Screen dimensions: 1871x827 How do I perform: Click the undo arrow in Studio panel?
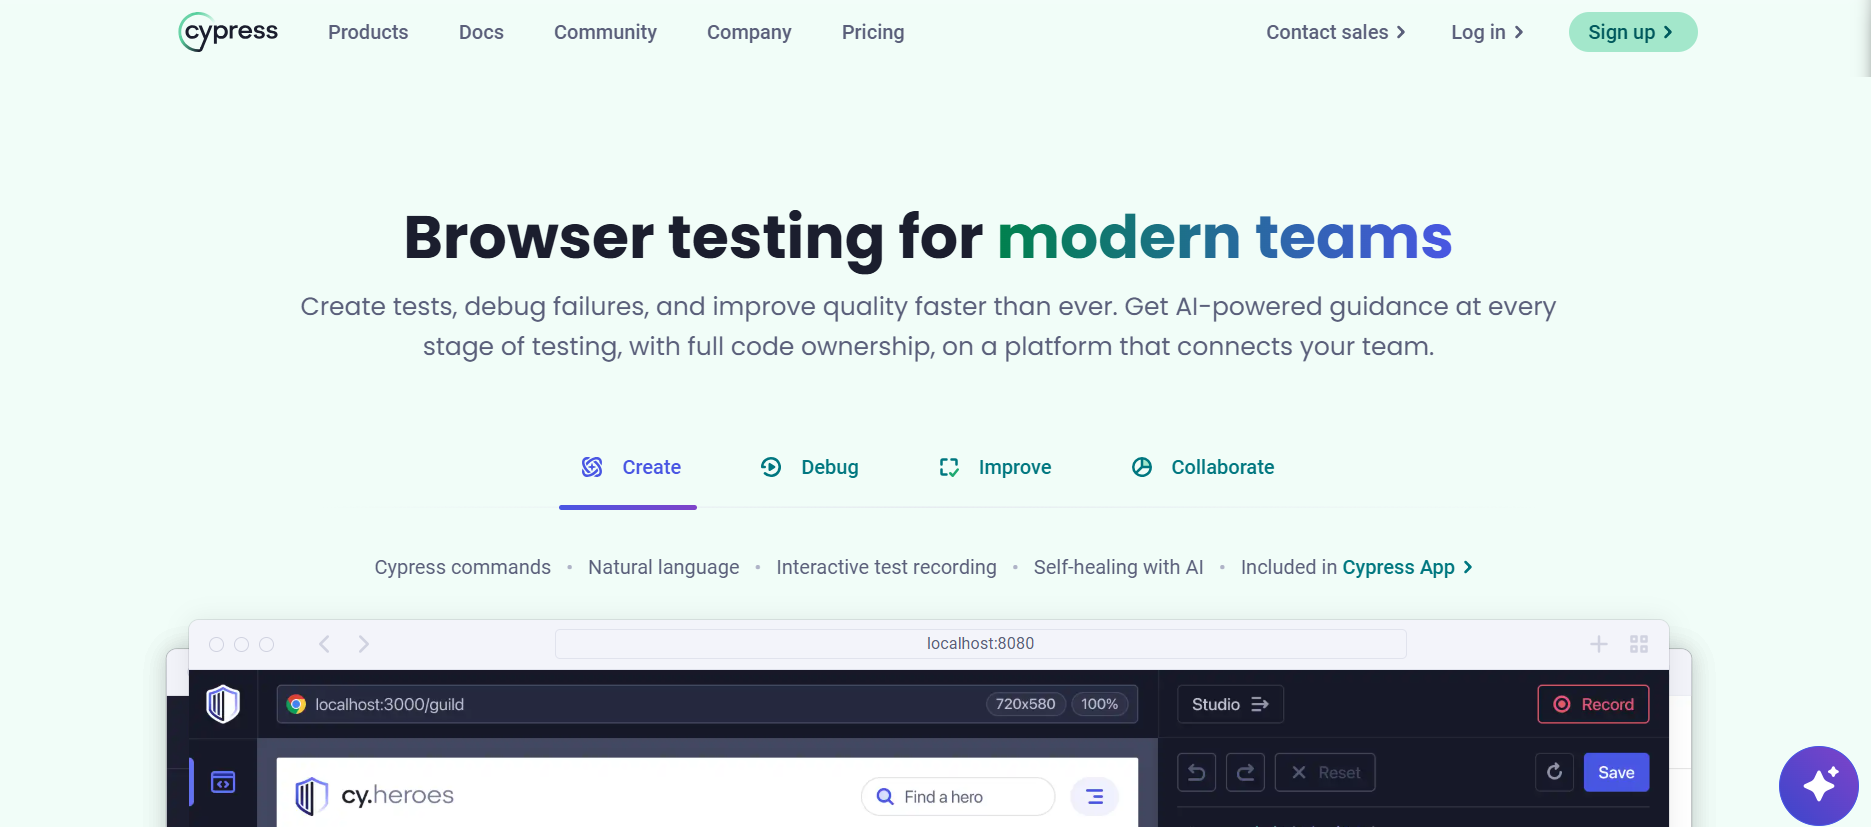(1196, 772)
